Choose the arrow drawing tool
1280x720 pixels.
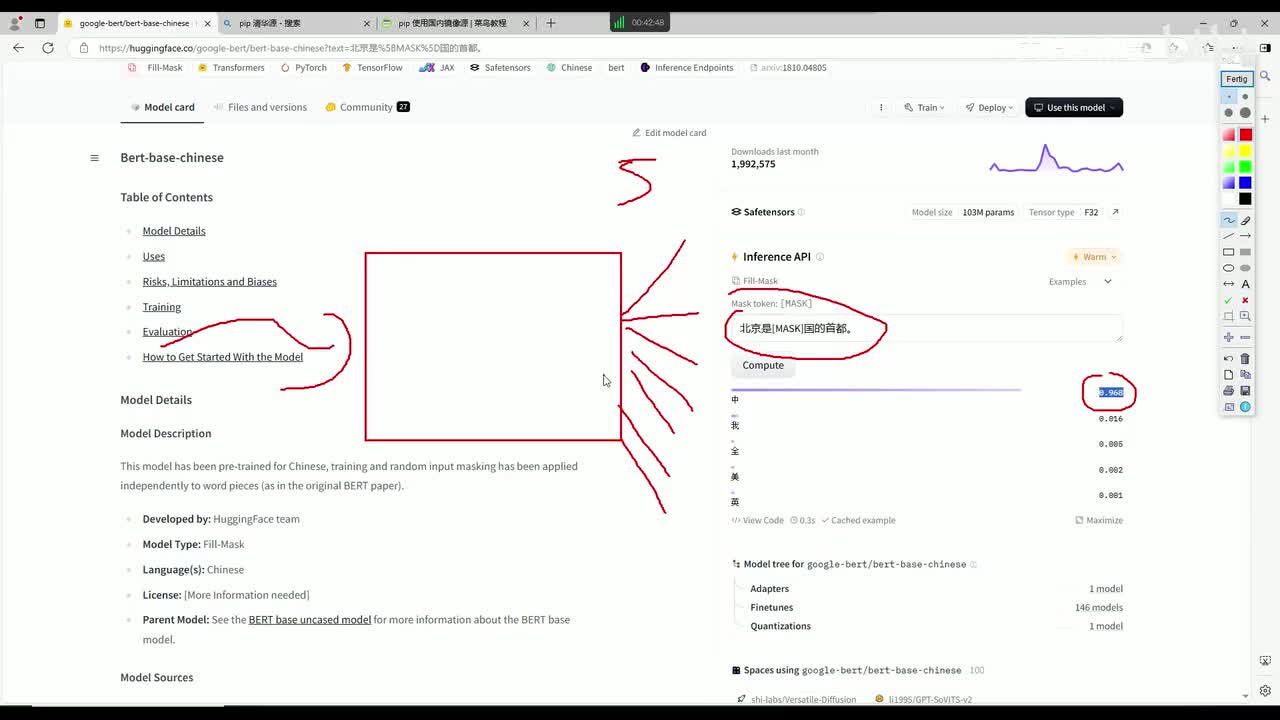pyautogui.click(x=1245, y=236)
